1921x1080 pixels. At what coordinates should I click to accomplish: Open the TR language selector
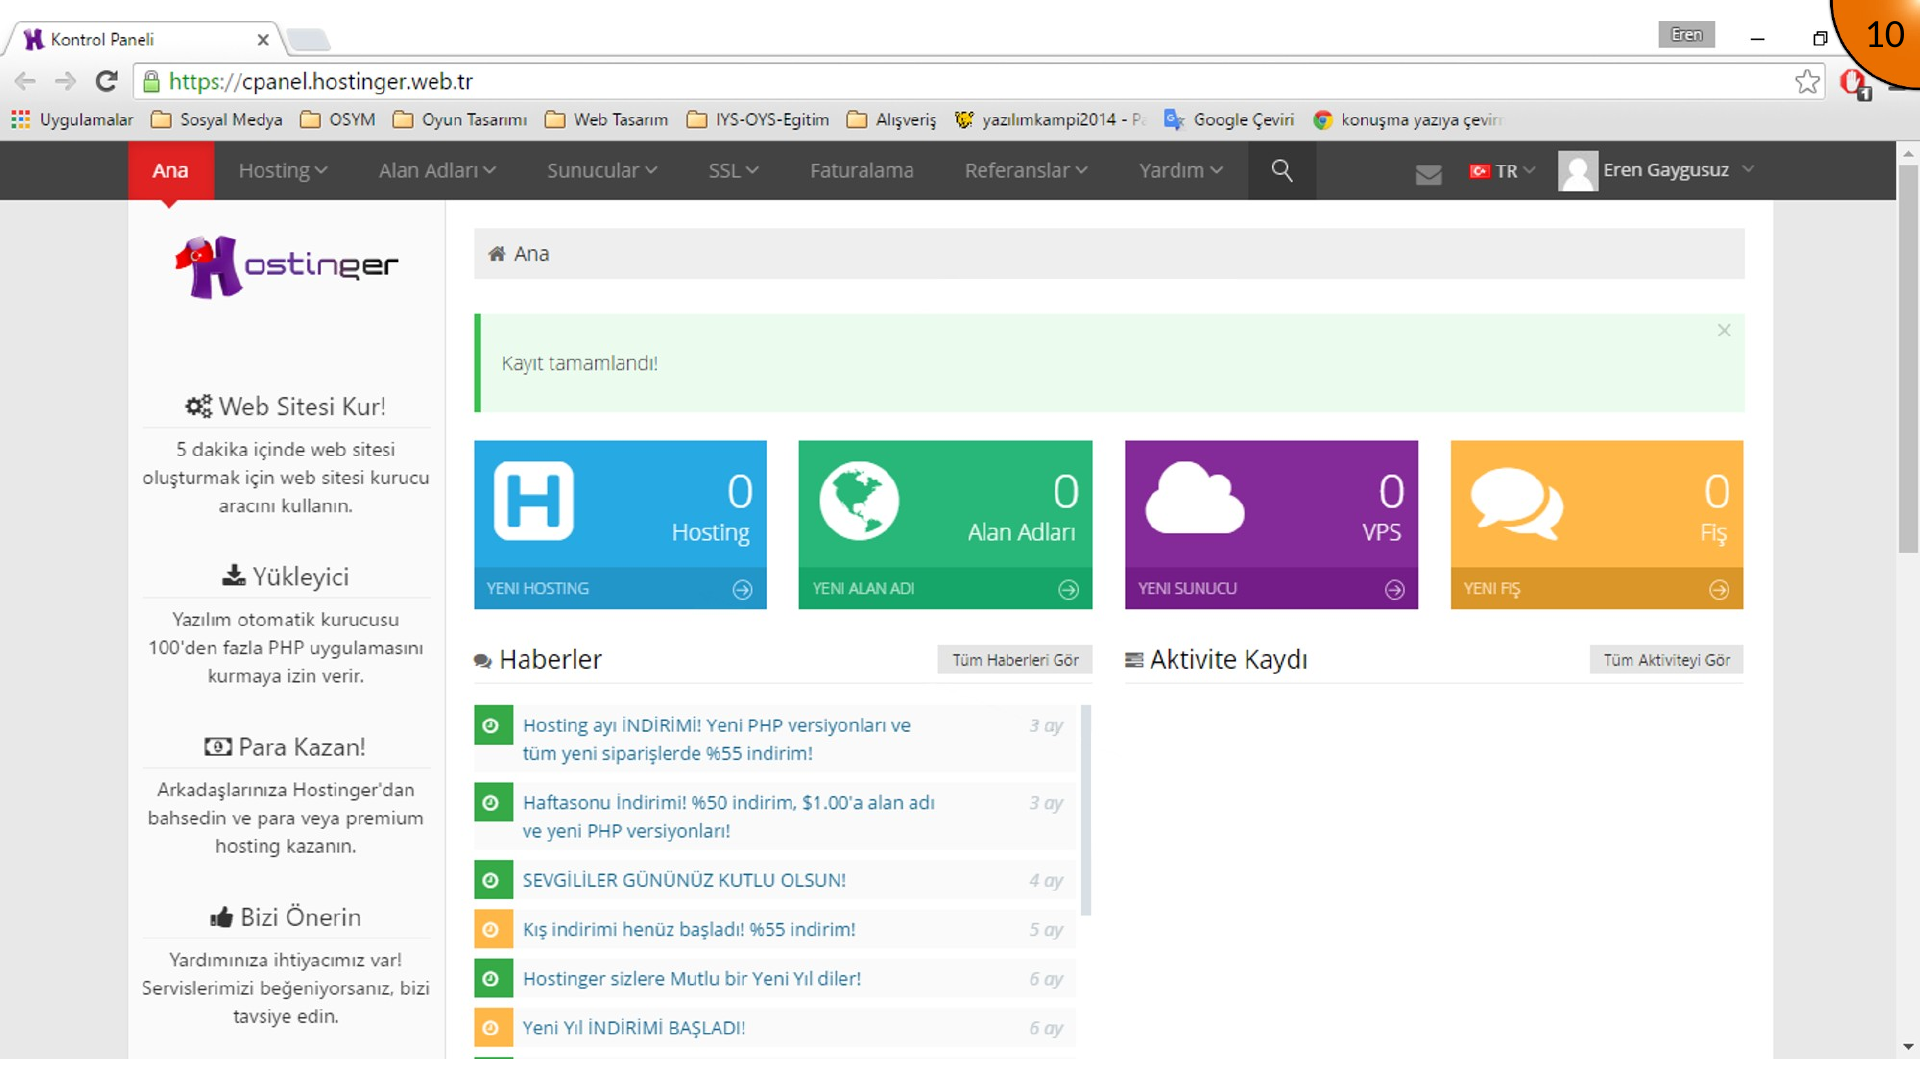pyautogui.click(x=1502, y=172)
